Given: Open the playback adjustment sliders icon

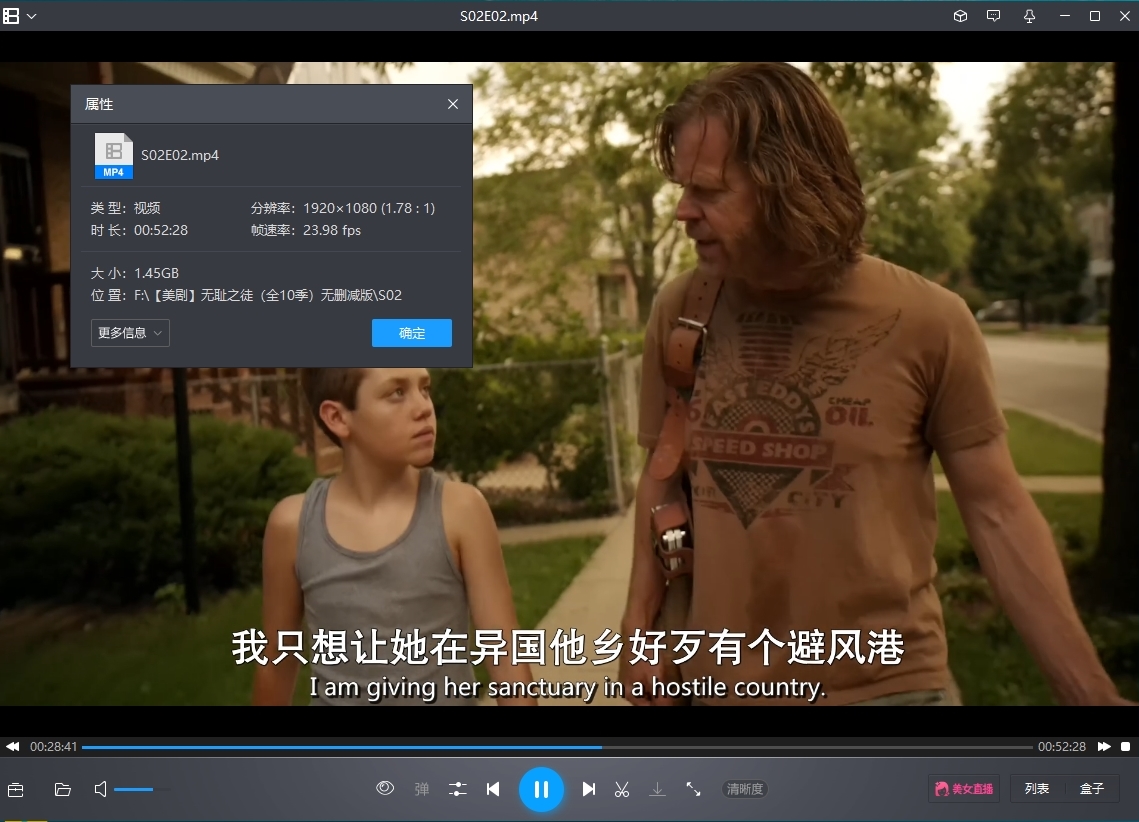Looking at the screenshot, I should tap(458, 789).
